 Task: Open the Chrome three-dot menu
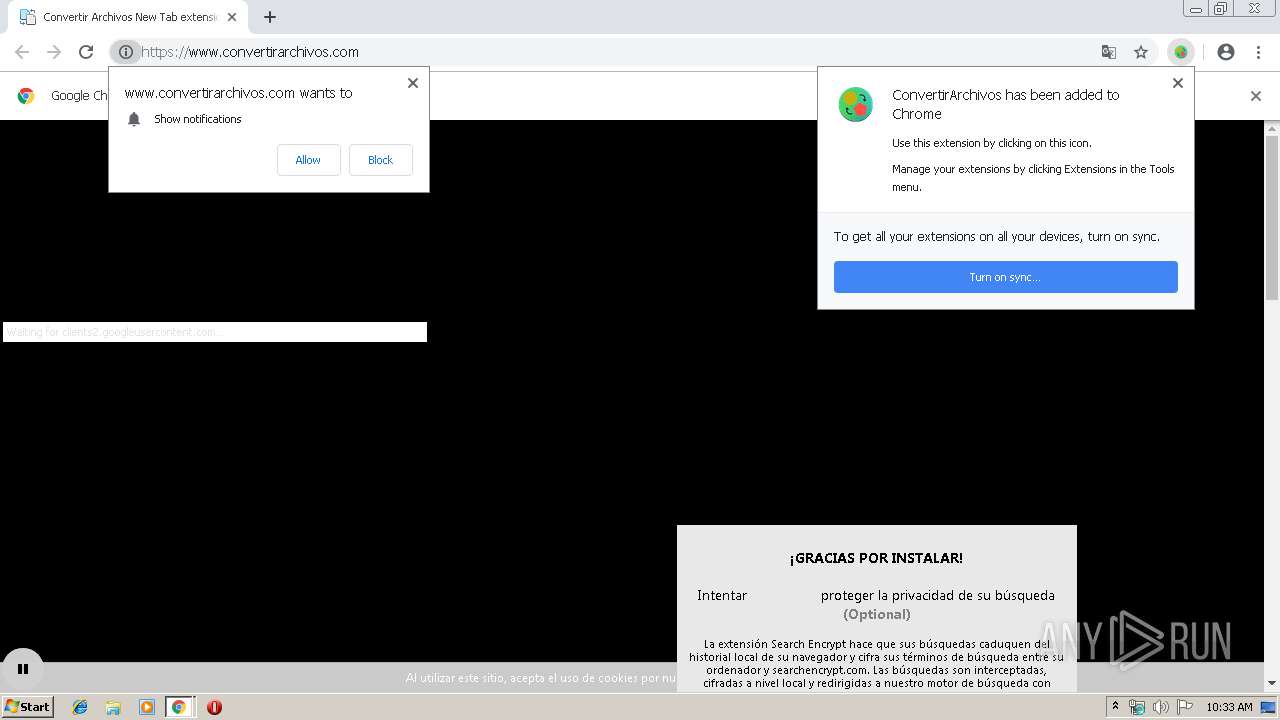[1258, 52]
